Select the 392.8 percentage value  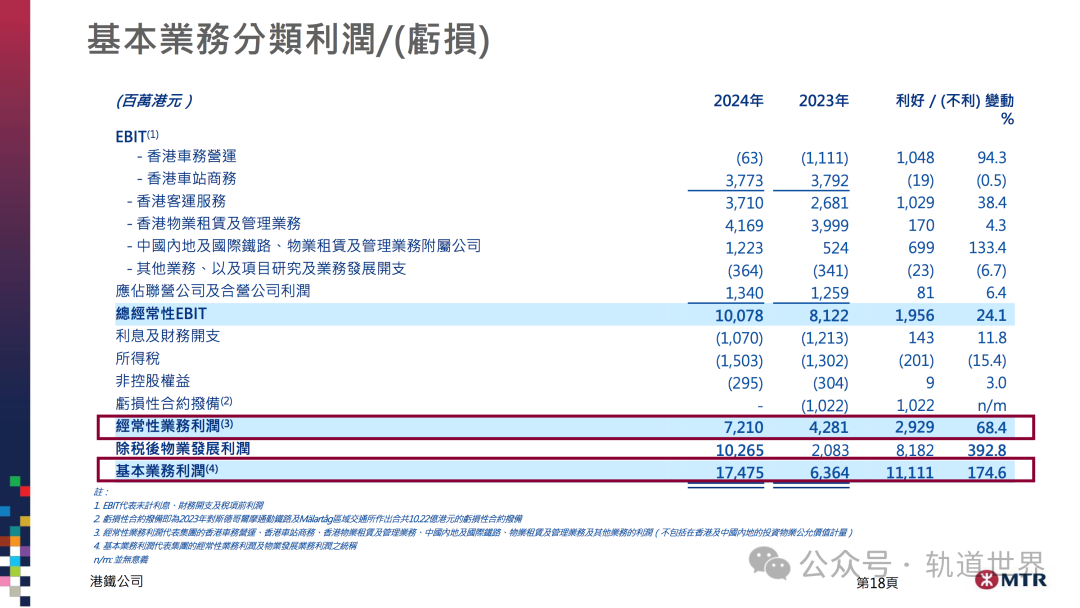pos(987,451)
